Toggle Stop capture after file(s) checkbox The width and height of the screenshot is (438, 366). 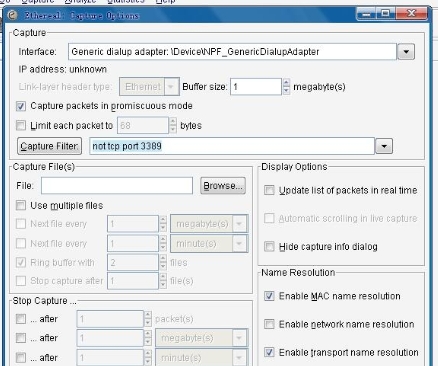[21, 281]
